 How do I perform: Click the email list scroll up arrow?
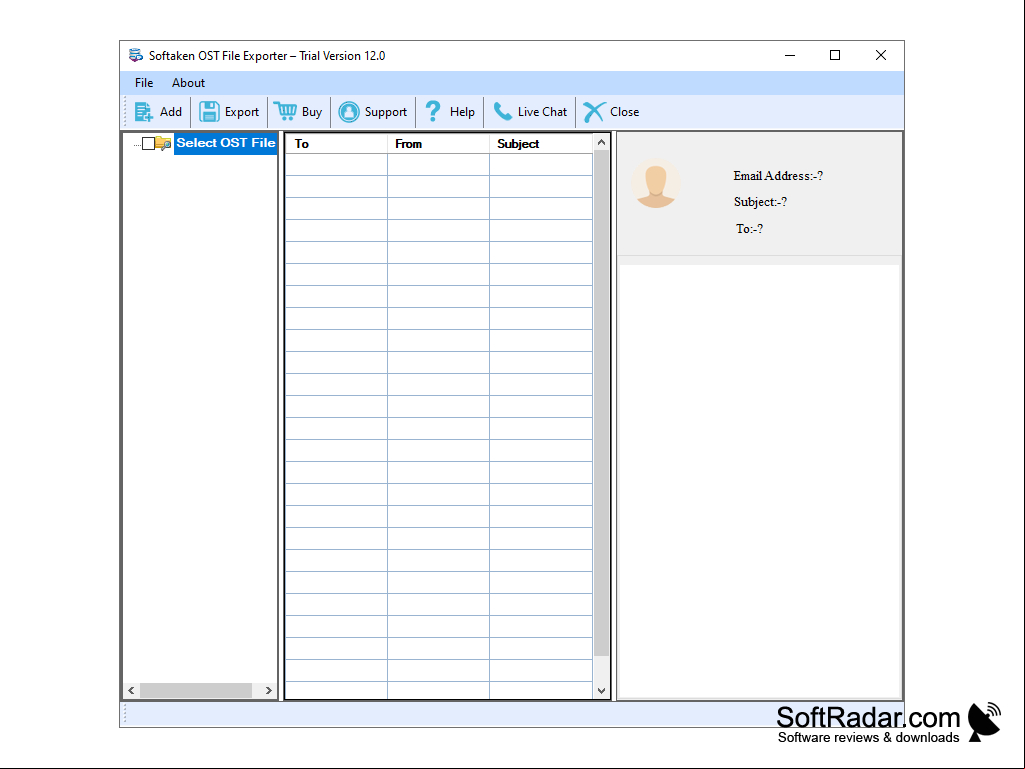click(601, 143)
